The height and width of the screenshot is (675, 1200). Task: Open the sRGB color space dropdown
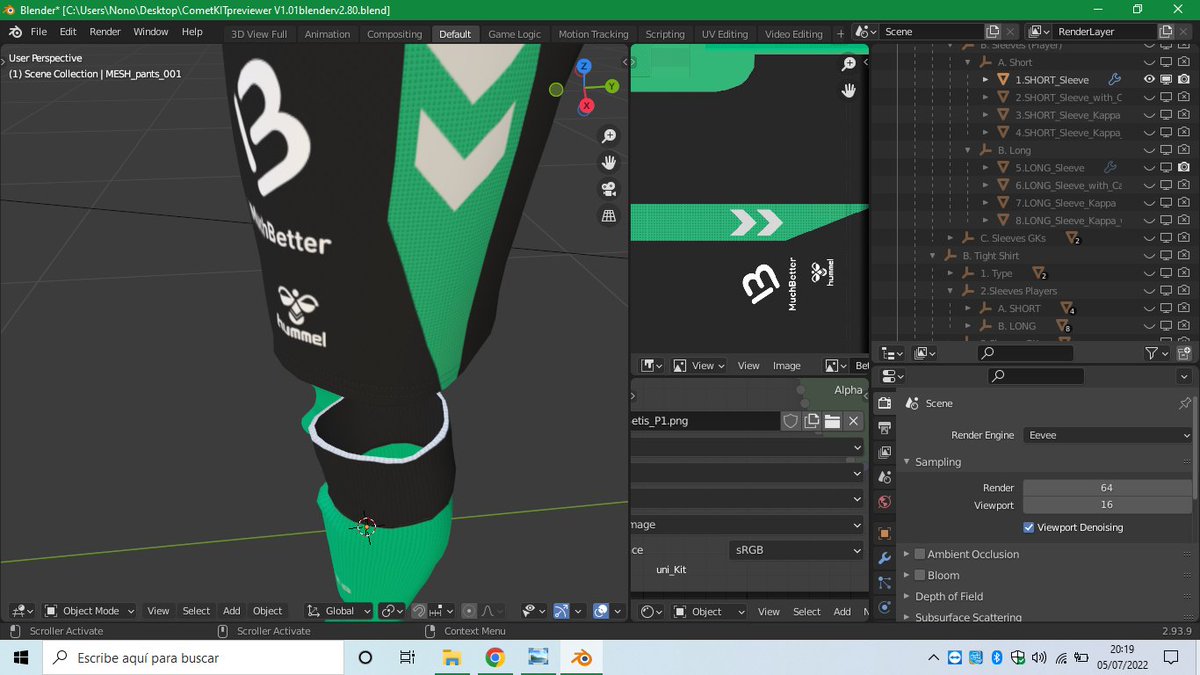pyautogui.click(x=795, y=550)
